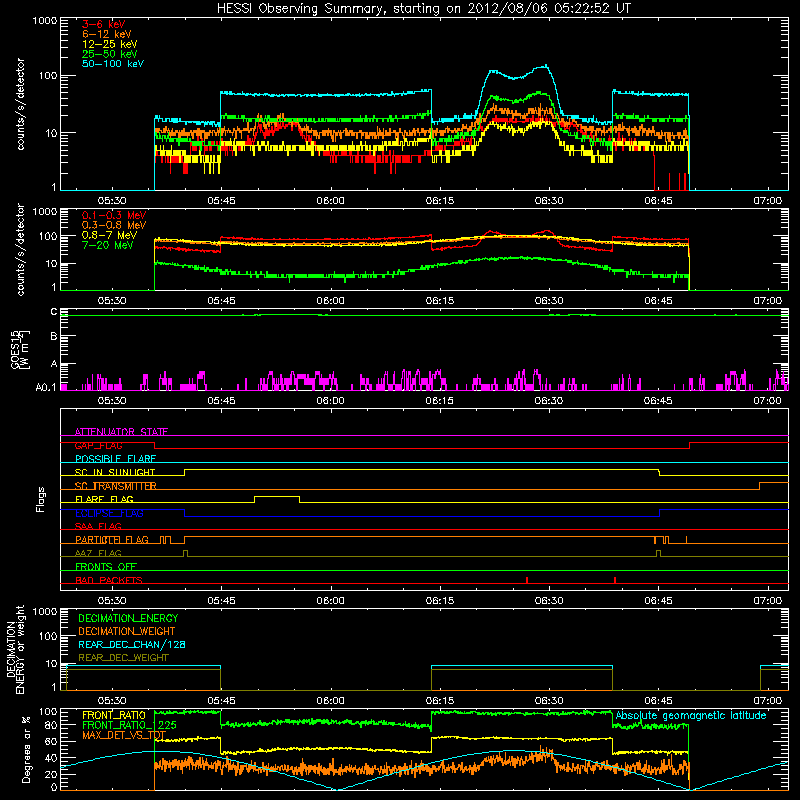Viewport: 800px width, 800px height.
Task: Select the red 3-6 keV legend label
Action: 104,24
